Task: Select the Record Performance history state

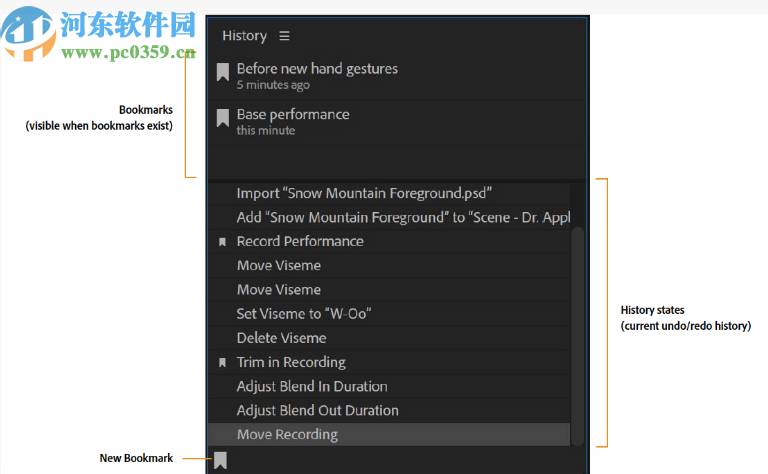Action: tap(300, 241)
